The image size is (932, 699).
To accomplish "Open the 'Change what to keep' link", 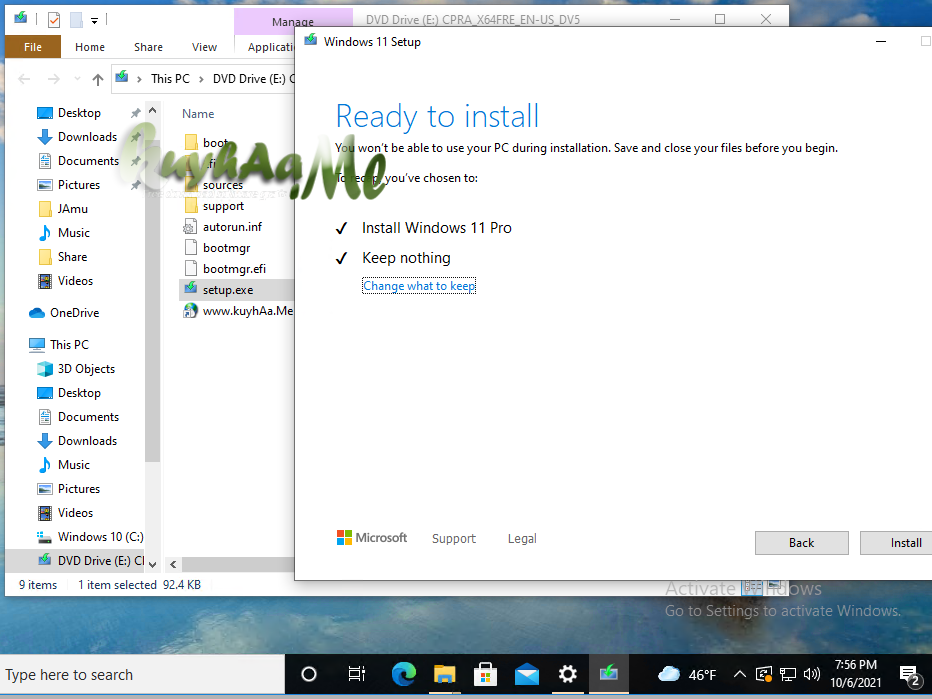I will click(x=419, y=286).
